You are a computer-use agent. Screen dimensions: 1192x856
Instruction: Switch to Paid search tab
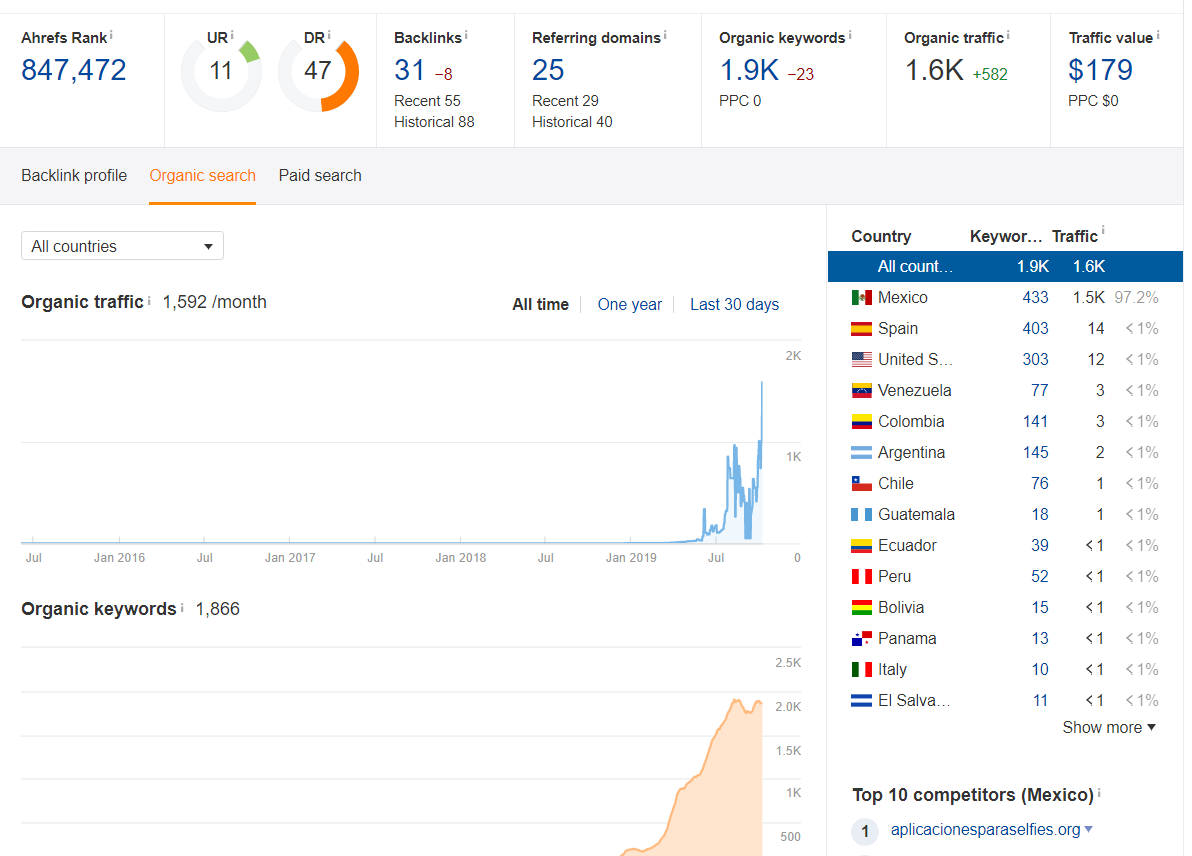point(320,176)
